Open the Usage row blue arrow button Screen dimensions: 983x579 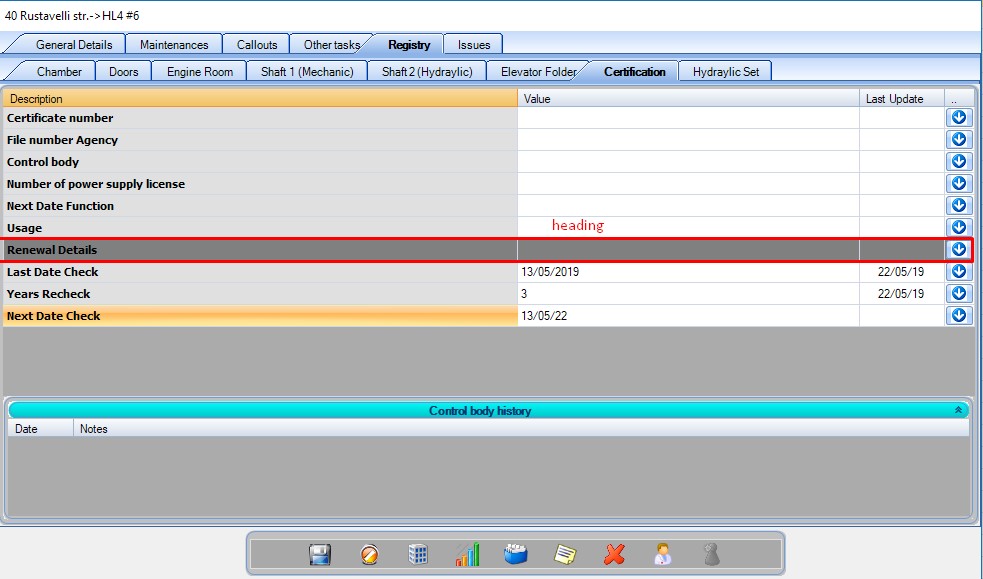(959, 228)
